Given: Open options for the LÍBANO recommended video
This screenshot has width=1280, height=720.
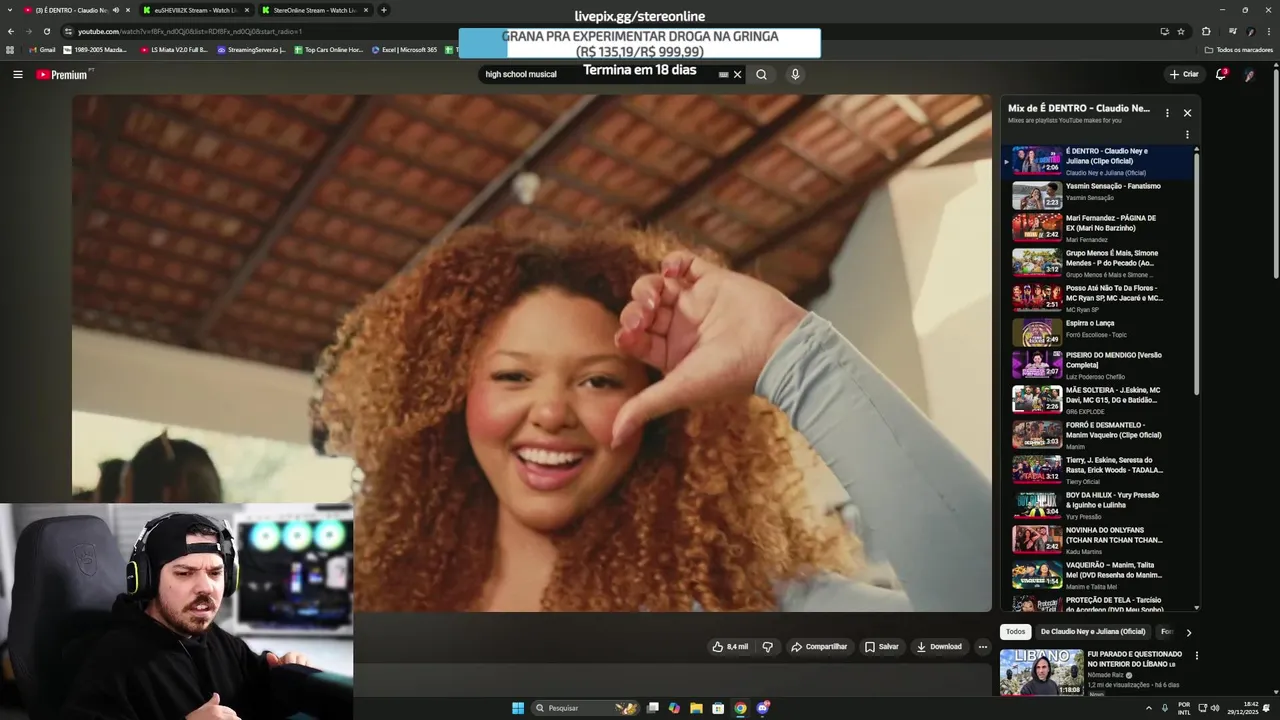Looking at the screenshot, I should point(1196,656).
